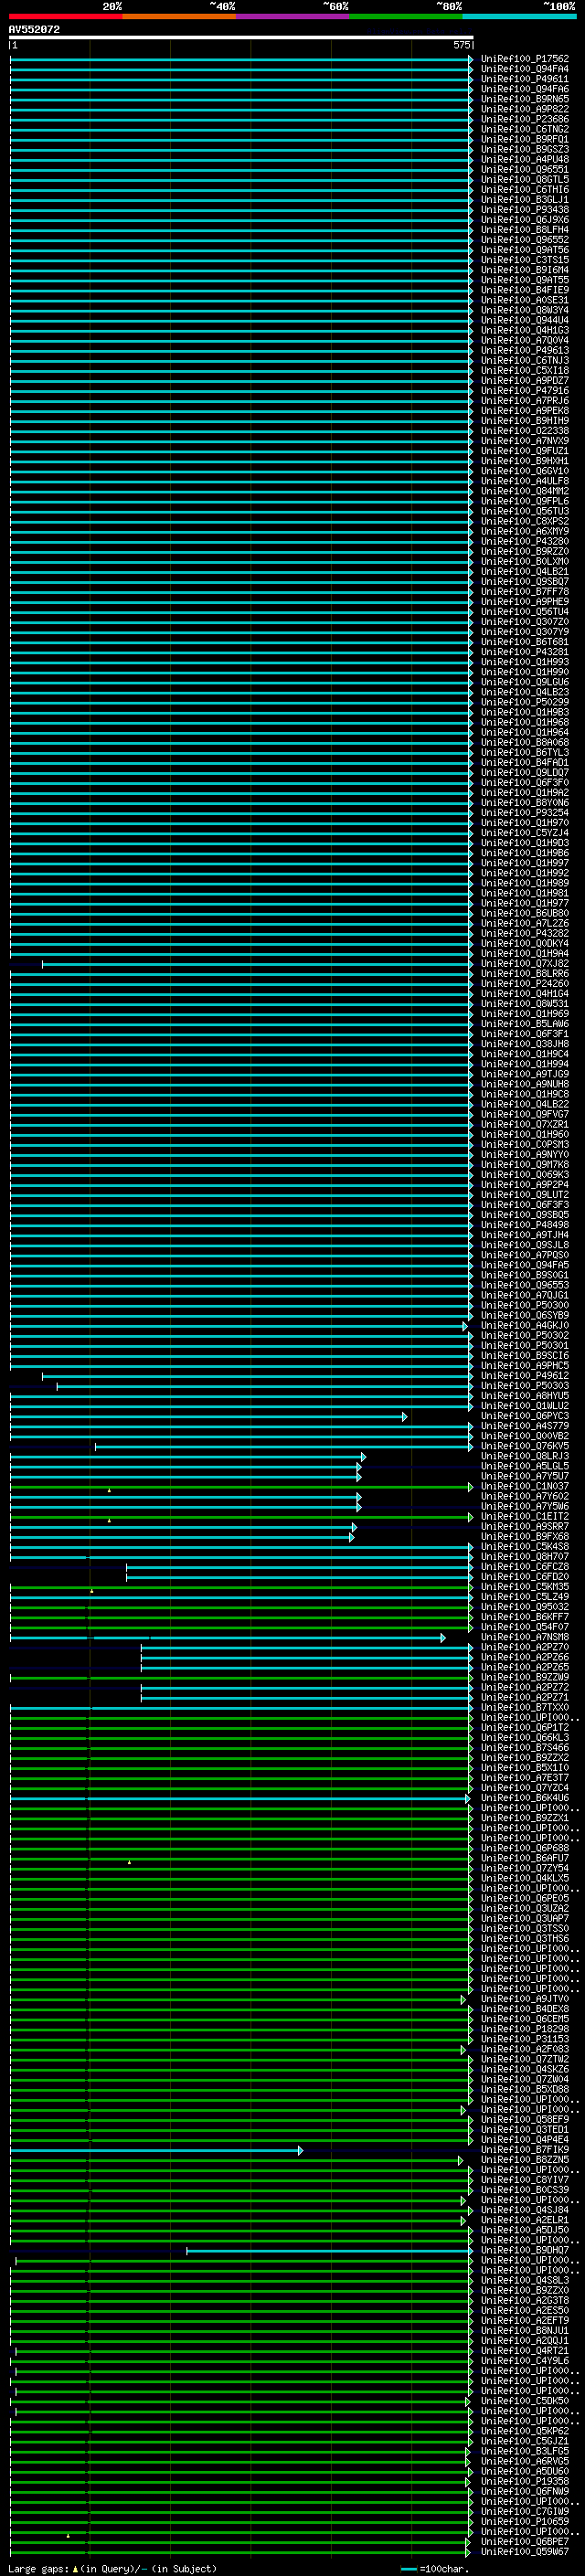
Task: Select the AV552072 query sequence name
Action: click(x=34, y=29)
